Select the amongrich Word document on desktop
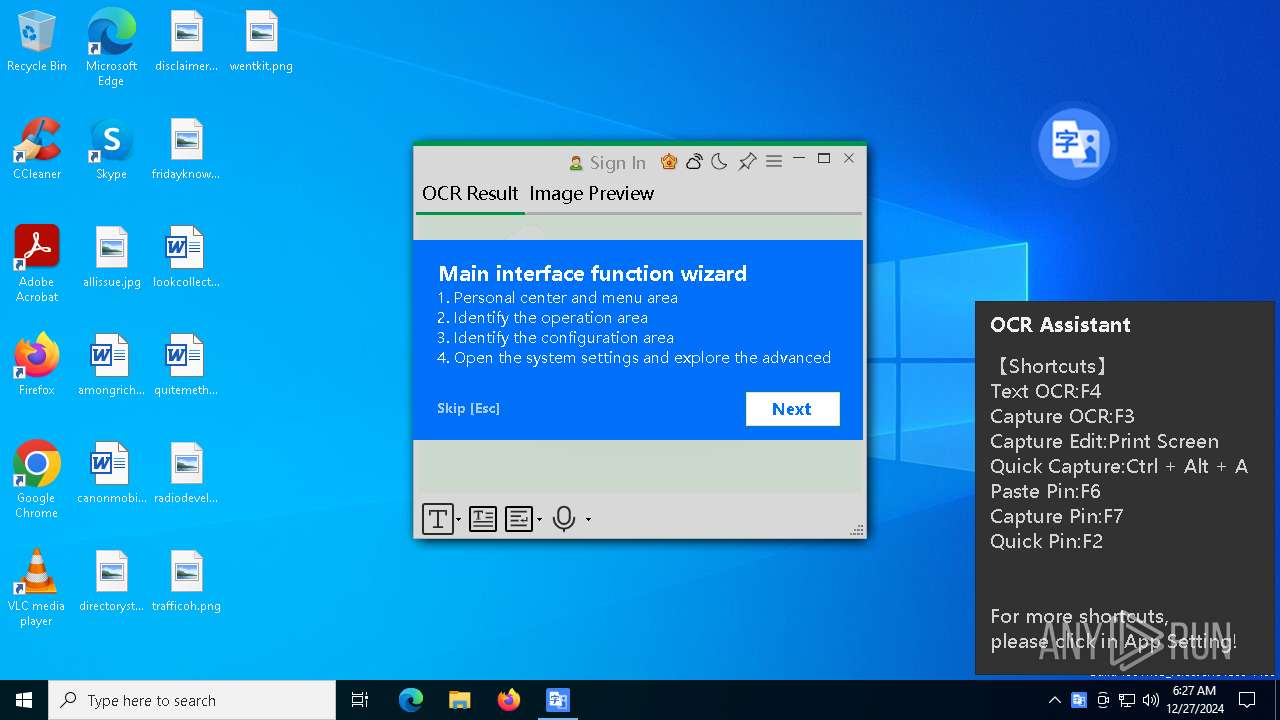1280x720 pixels. (x=111, y=366)
